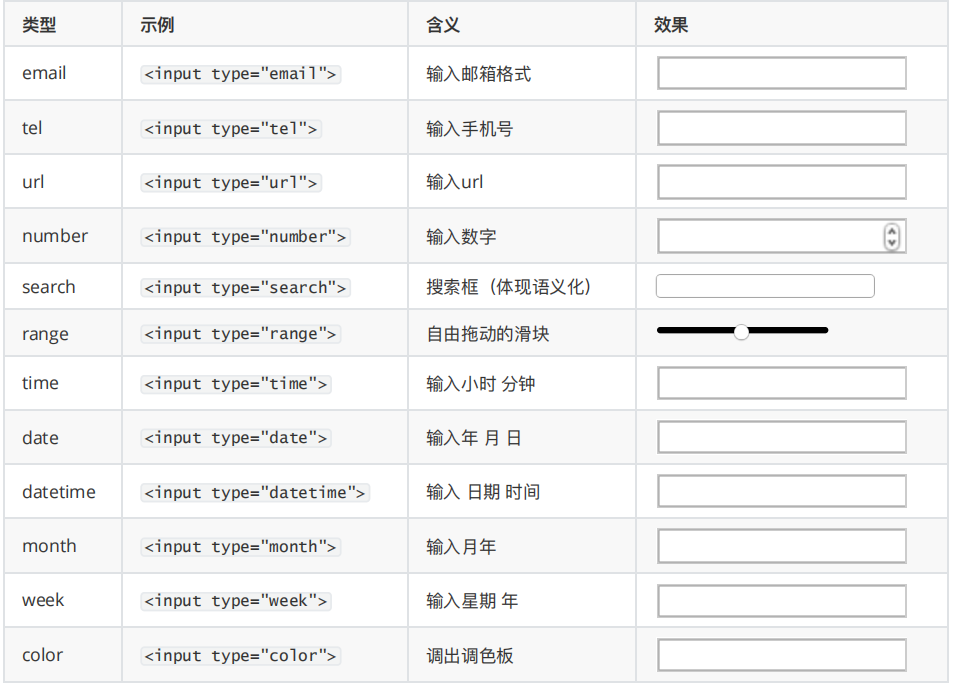Click the range slider handle
958x685 pixels.
coord(741,332)
